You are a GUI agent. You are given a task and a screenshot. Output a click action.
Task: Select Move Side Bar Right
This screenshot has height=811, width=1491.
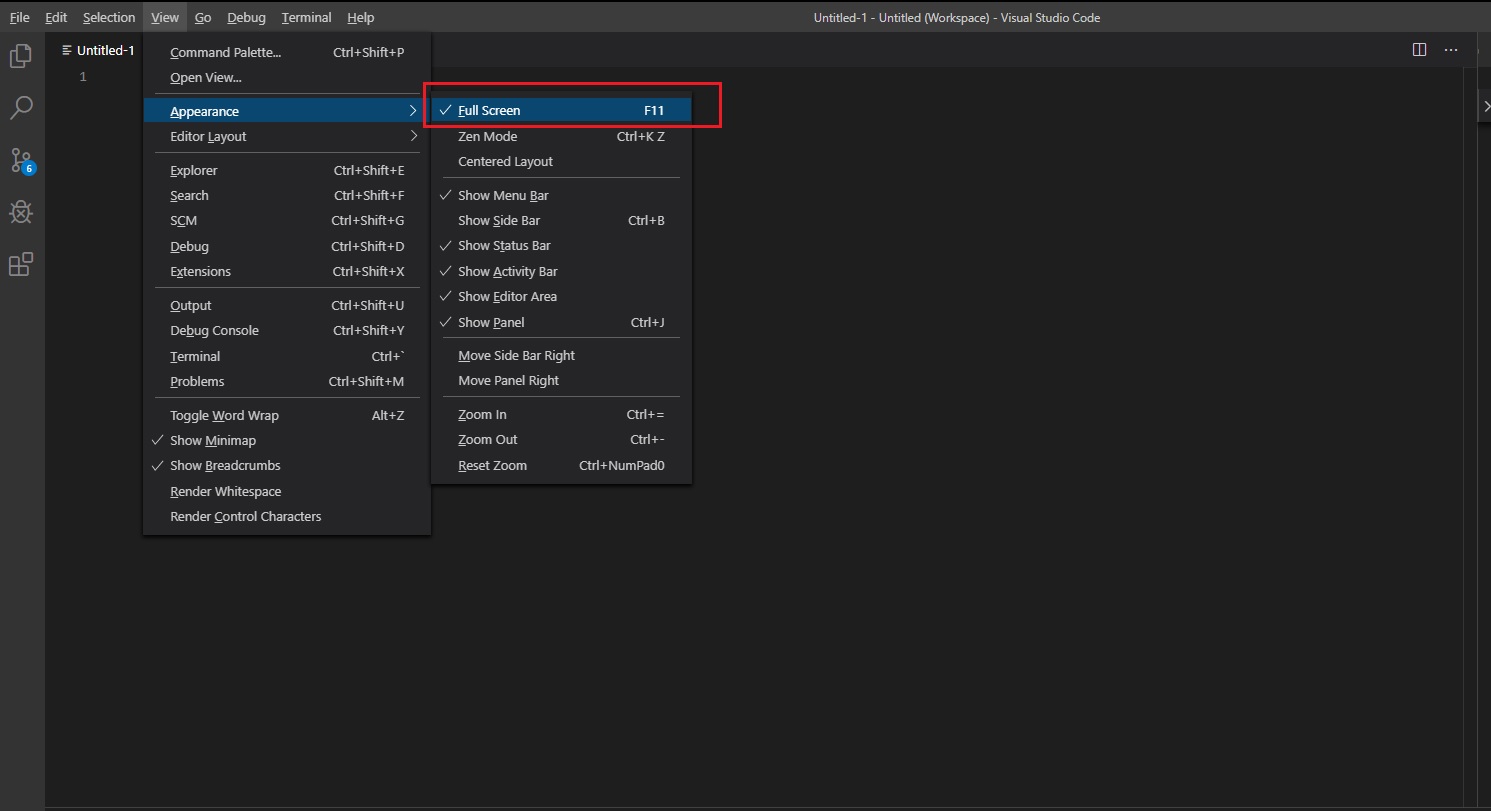pyautogui.click(x=561, y=356)
